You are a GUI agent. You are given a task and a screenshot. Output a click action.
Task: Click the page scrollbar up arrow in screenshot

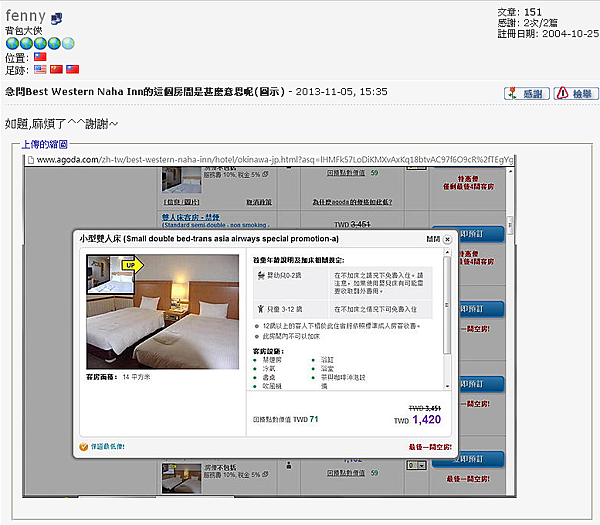pyautogui.click(x=510, y=171)
